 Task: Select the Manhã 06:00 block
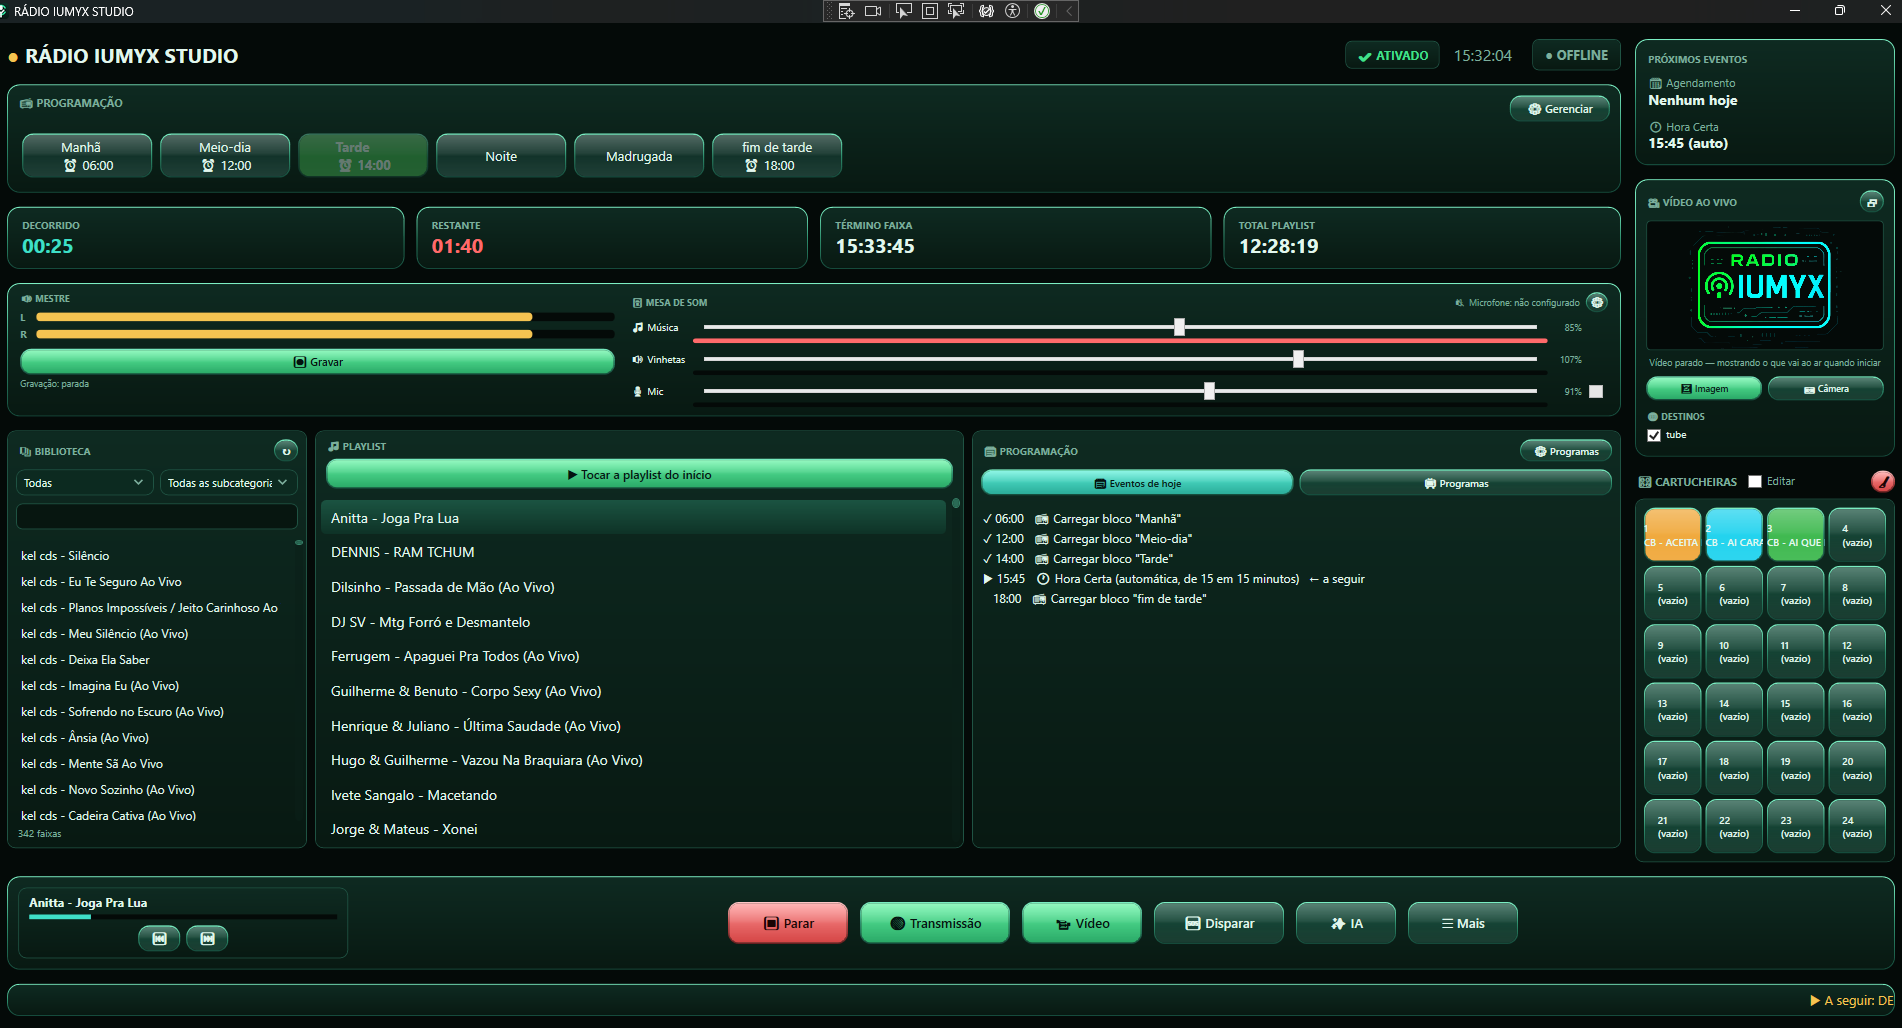click(x=87, y=155)
